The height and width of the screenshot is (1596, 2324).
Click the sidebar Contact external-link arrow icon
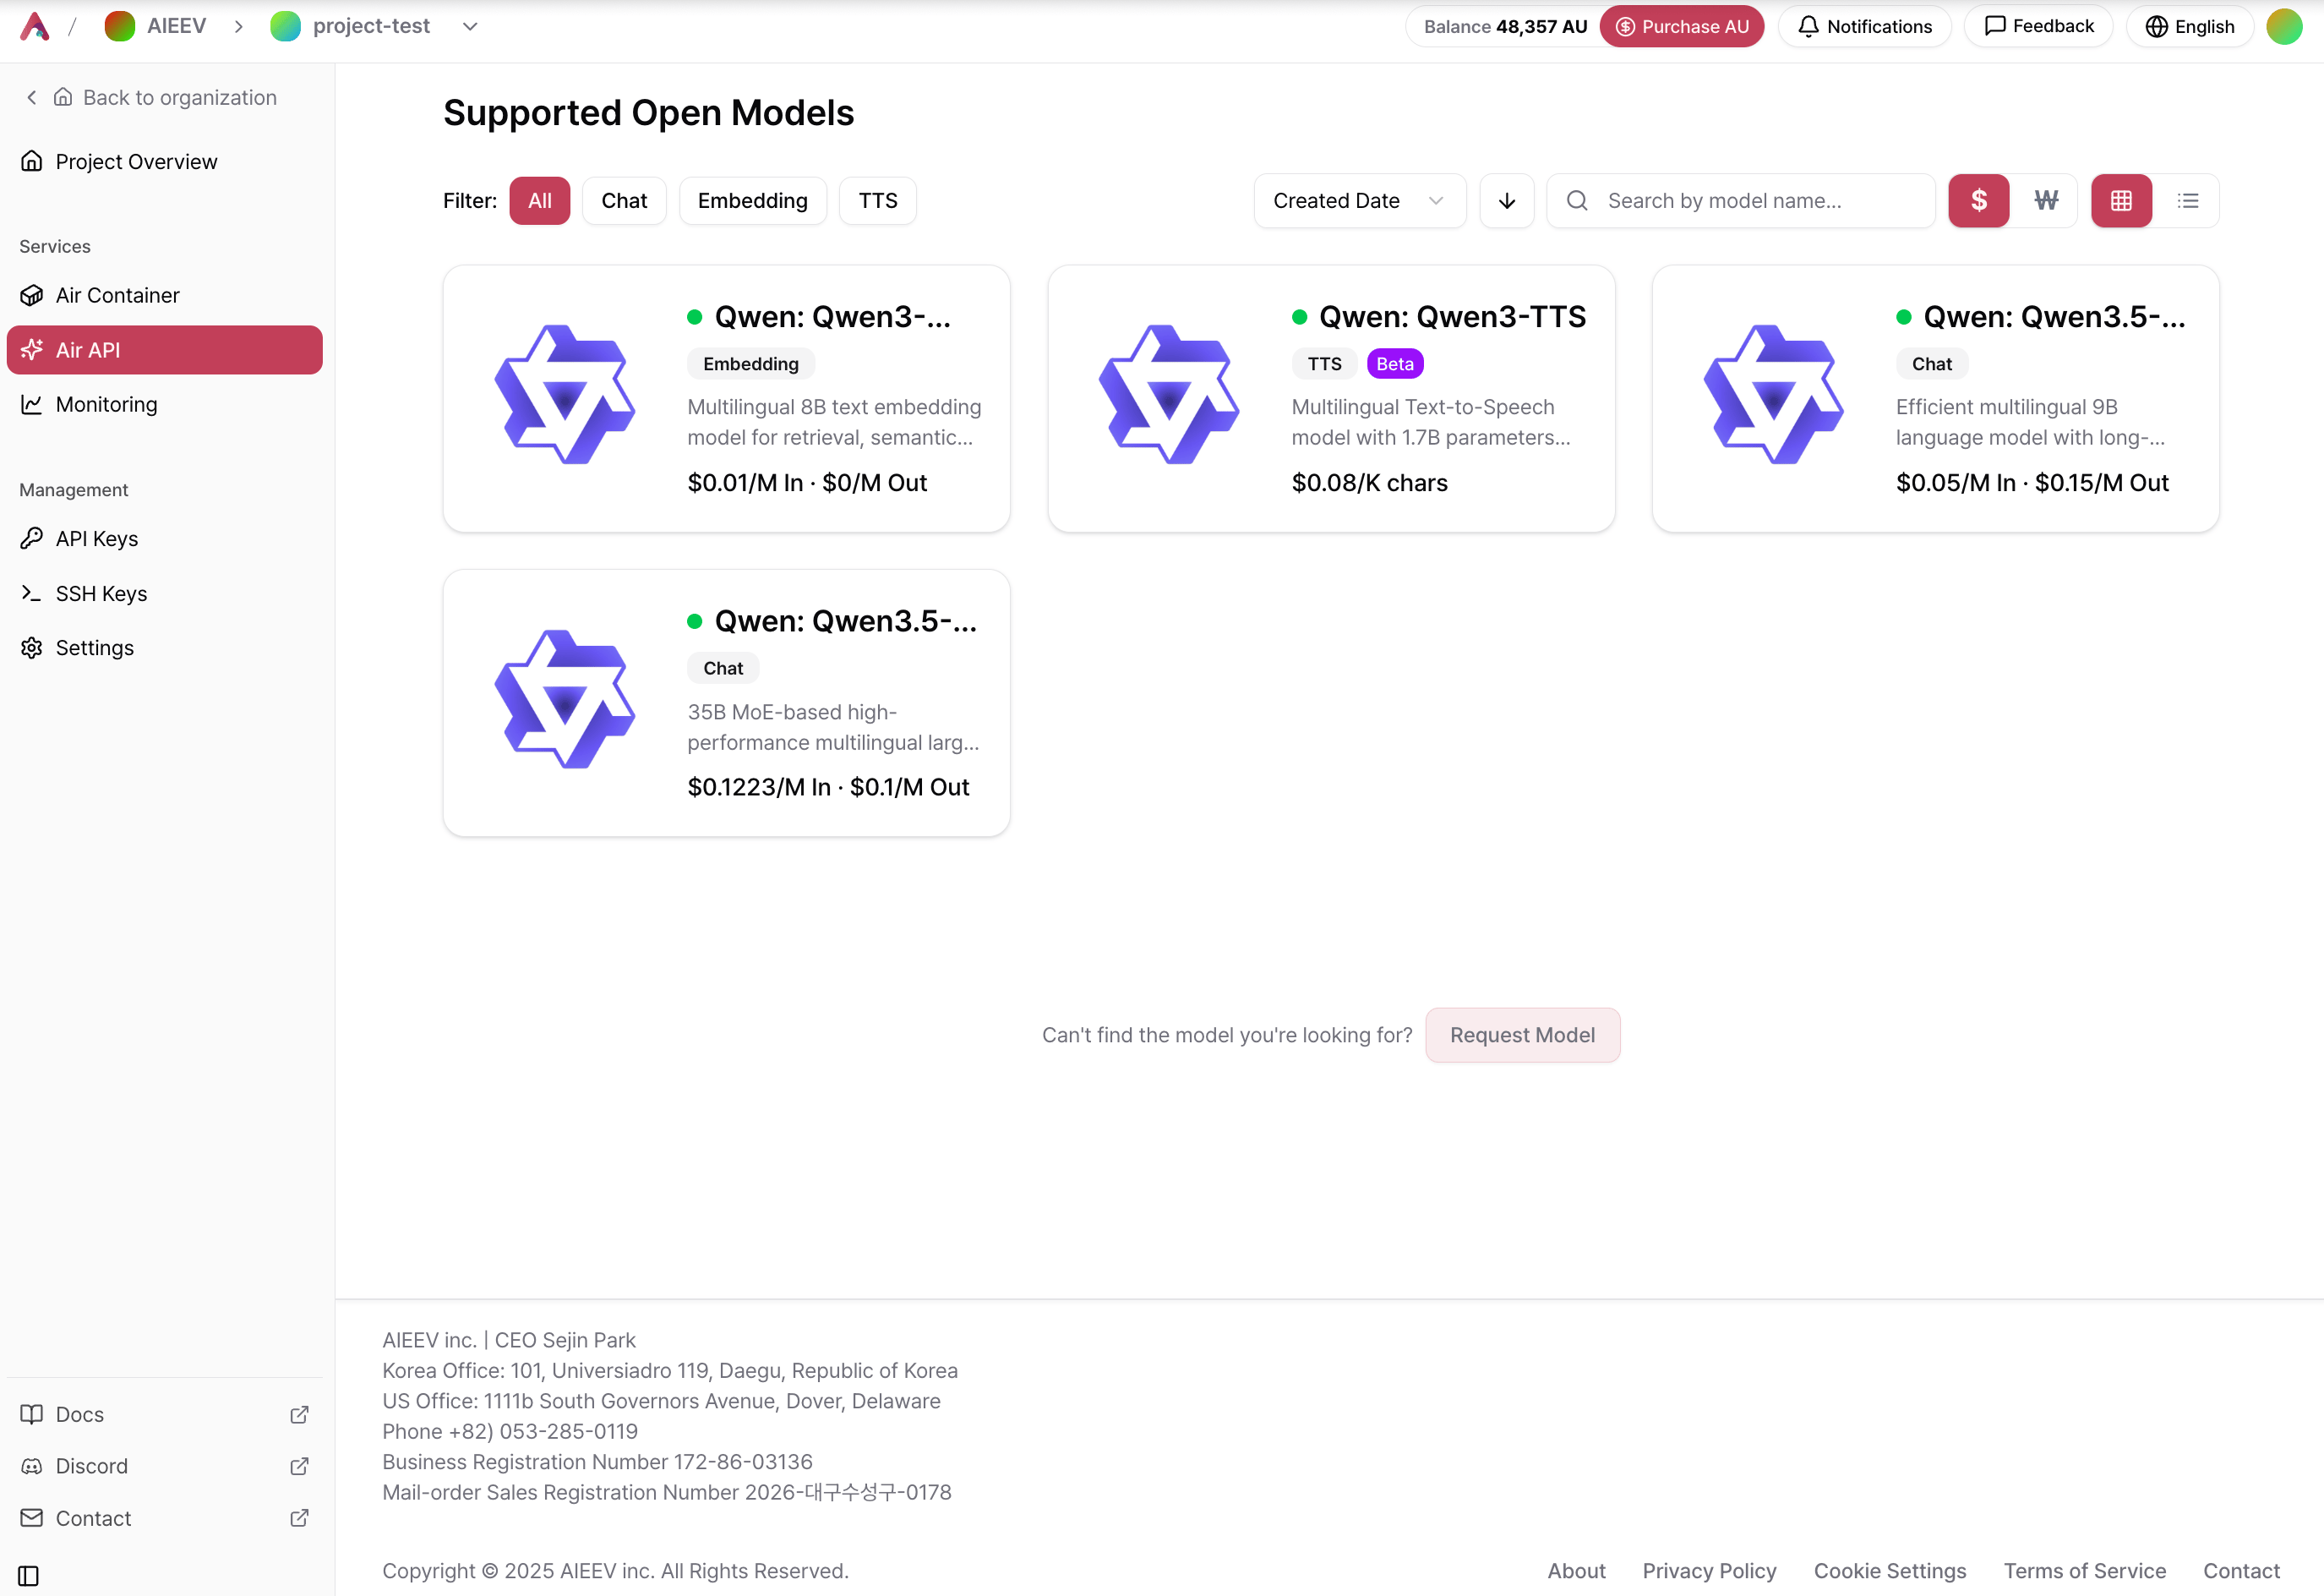coord(299,1518)
